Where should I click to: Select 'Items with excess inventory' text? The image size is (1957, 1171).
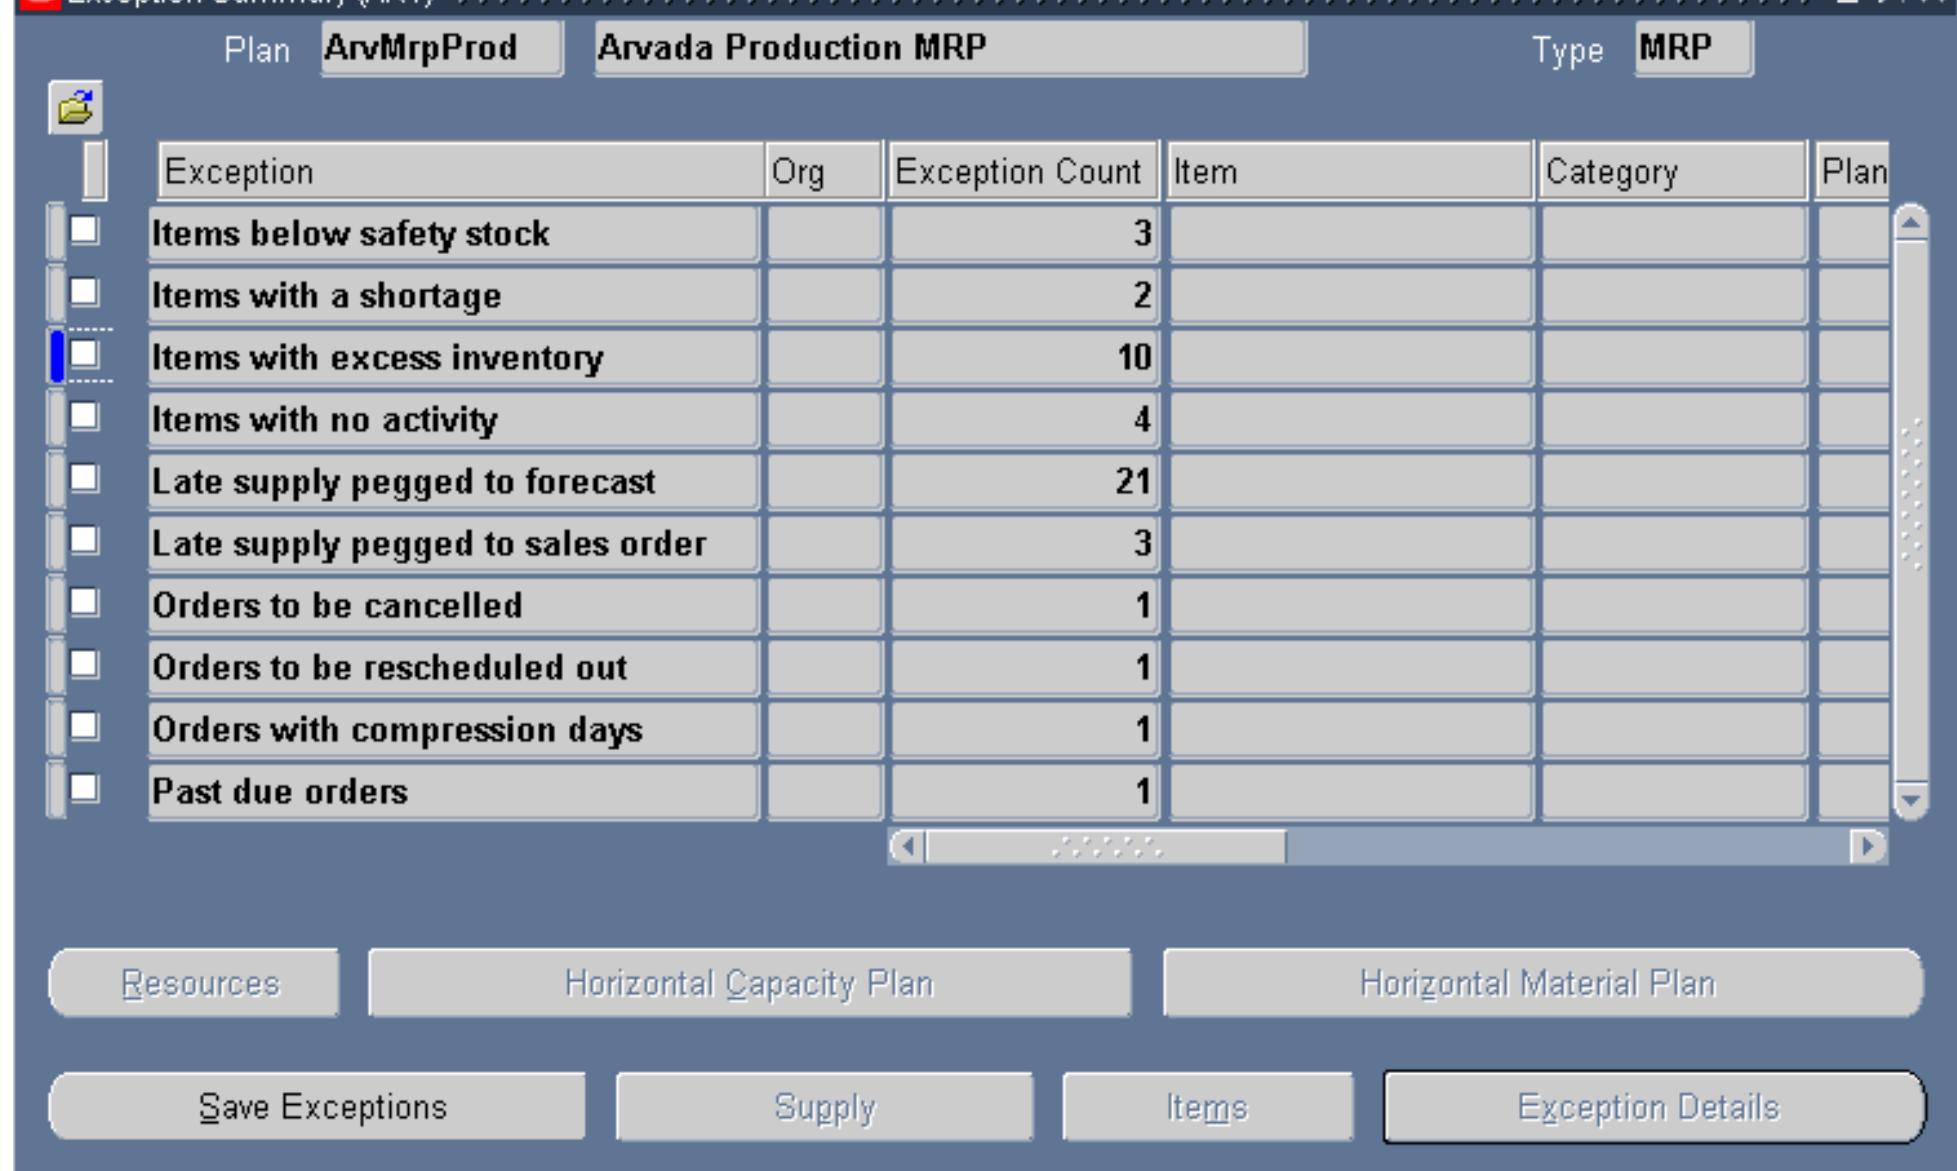(378, 358)
